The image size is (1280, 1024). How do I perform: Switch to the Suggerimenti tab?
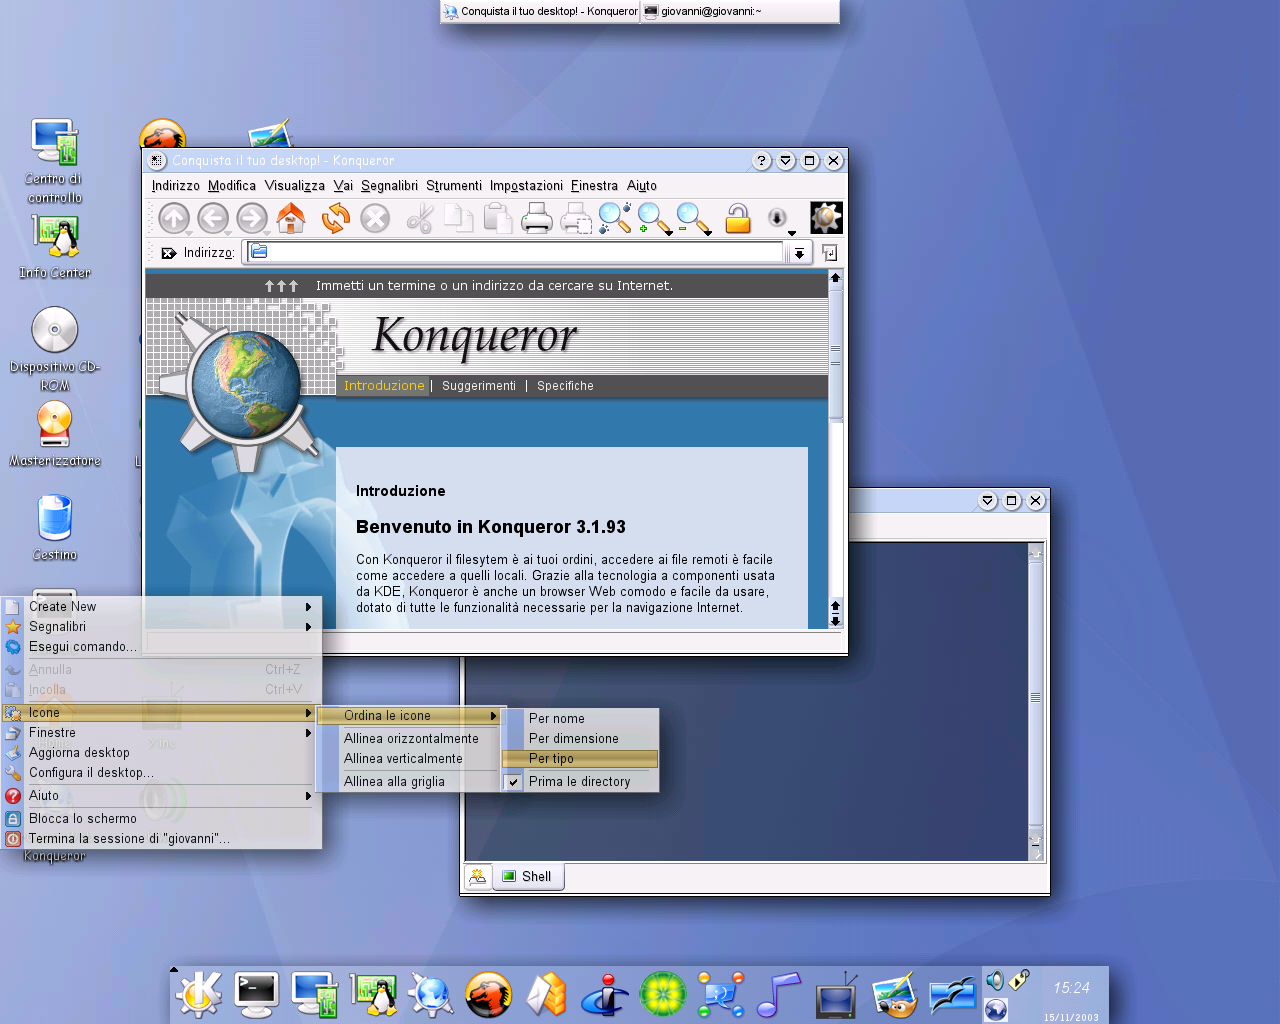coord(479,386)
